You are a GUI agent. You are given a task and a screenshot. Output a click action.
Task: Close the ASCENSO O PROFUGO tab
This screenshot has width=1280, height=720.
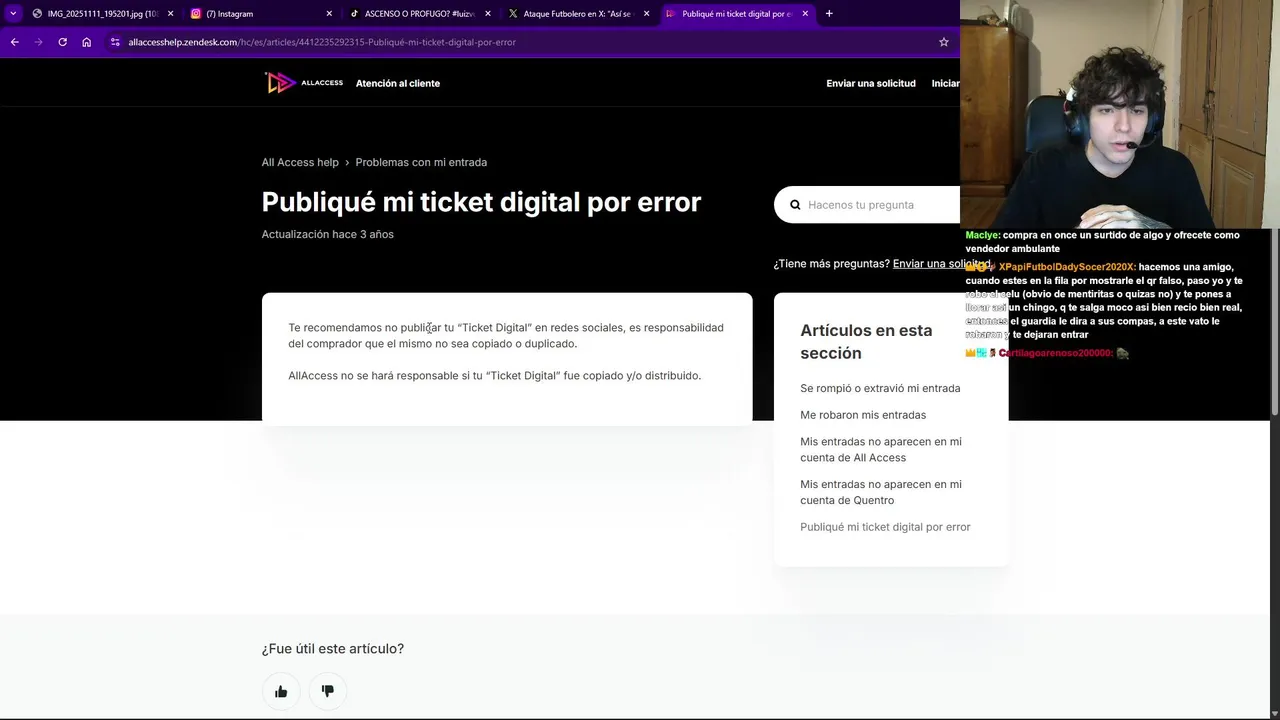488,14
